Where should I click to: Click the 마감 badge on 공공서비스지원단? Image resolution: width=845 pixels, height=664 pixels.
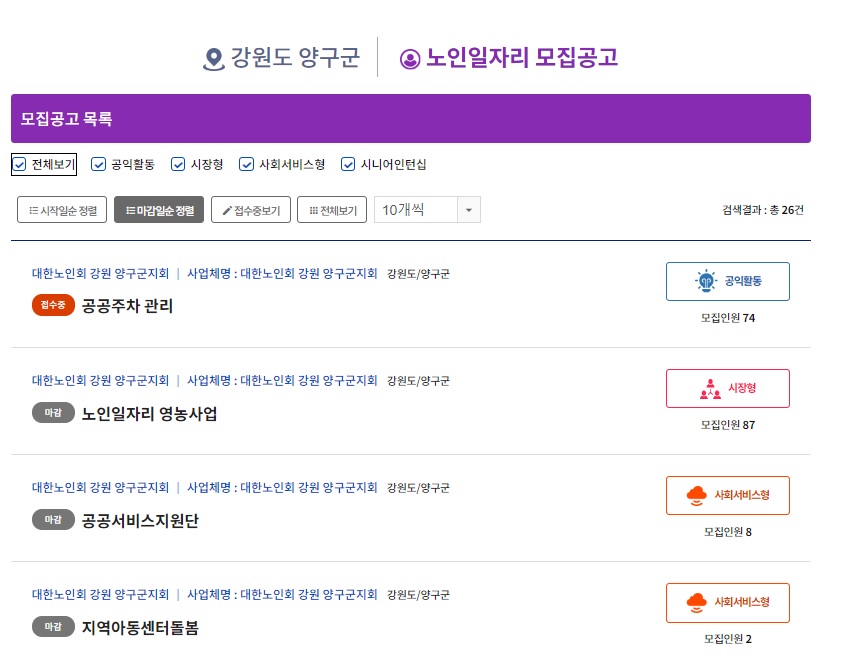[53, 520]
